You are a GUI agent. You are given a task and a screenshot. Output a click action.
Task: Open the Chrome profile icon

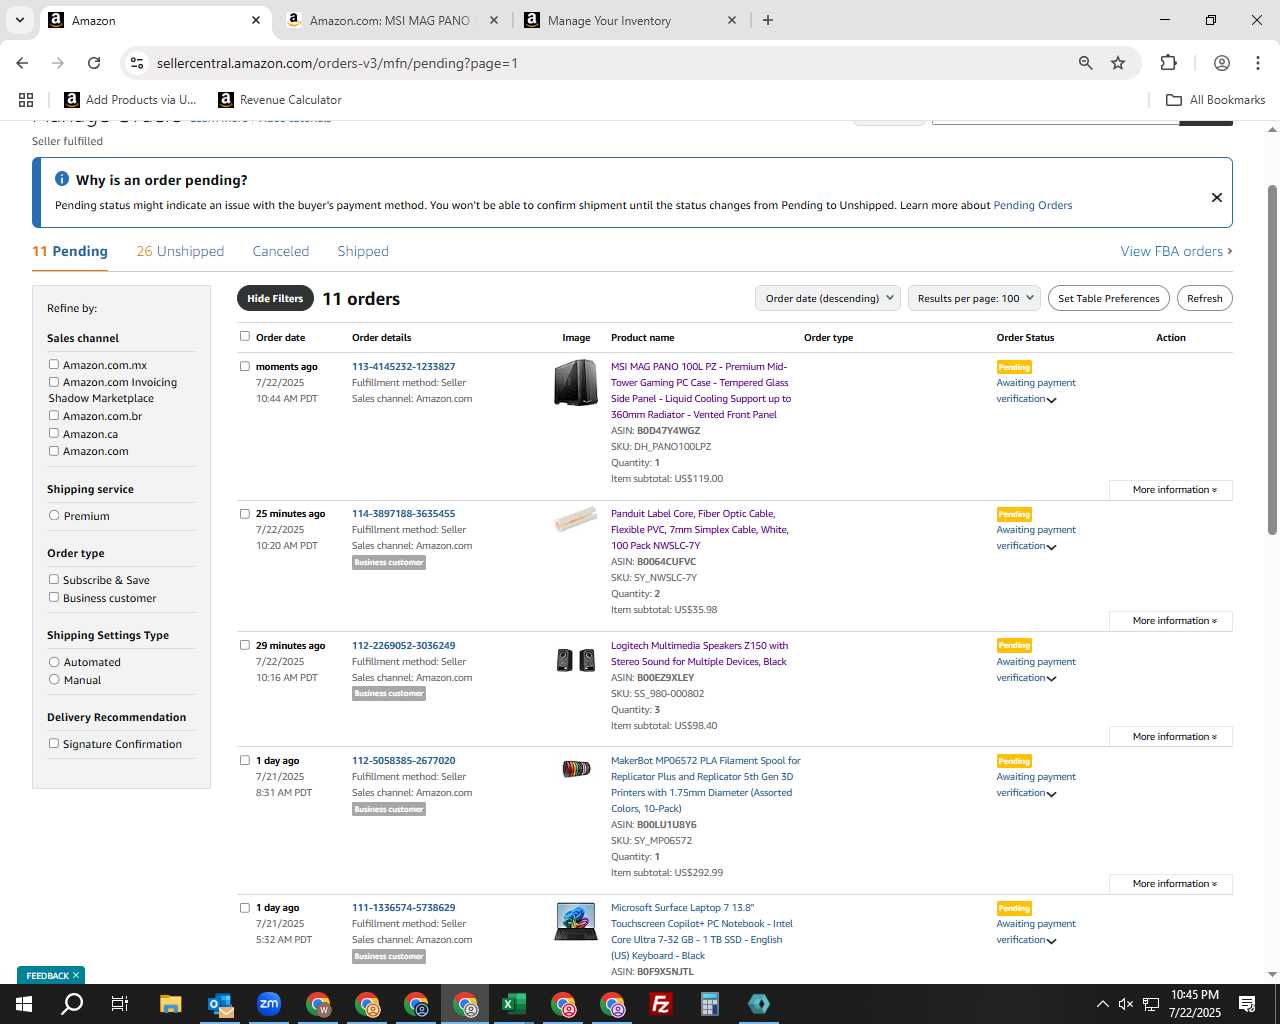1221,63
